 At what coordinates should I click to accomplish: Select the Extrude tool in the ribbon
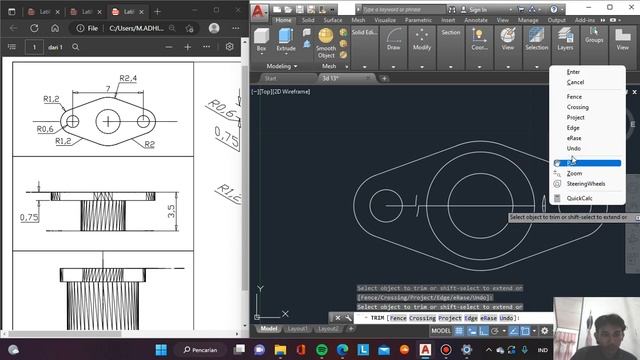point(286,40)
